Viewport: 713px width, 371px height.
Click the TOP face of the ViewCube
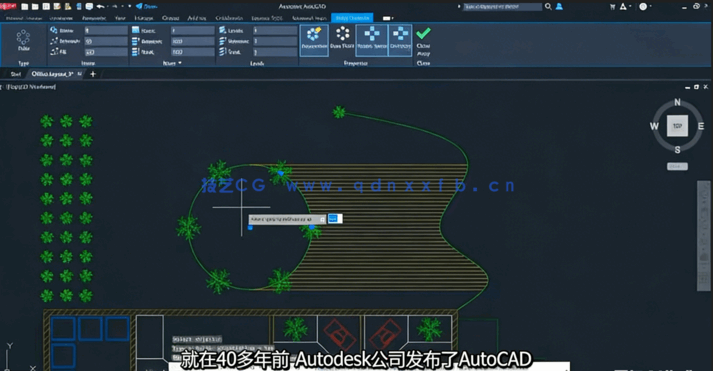[677, 126]
